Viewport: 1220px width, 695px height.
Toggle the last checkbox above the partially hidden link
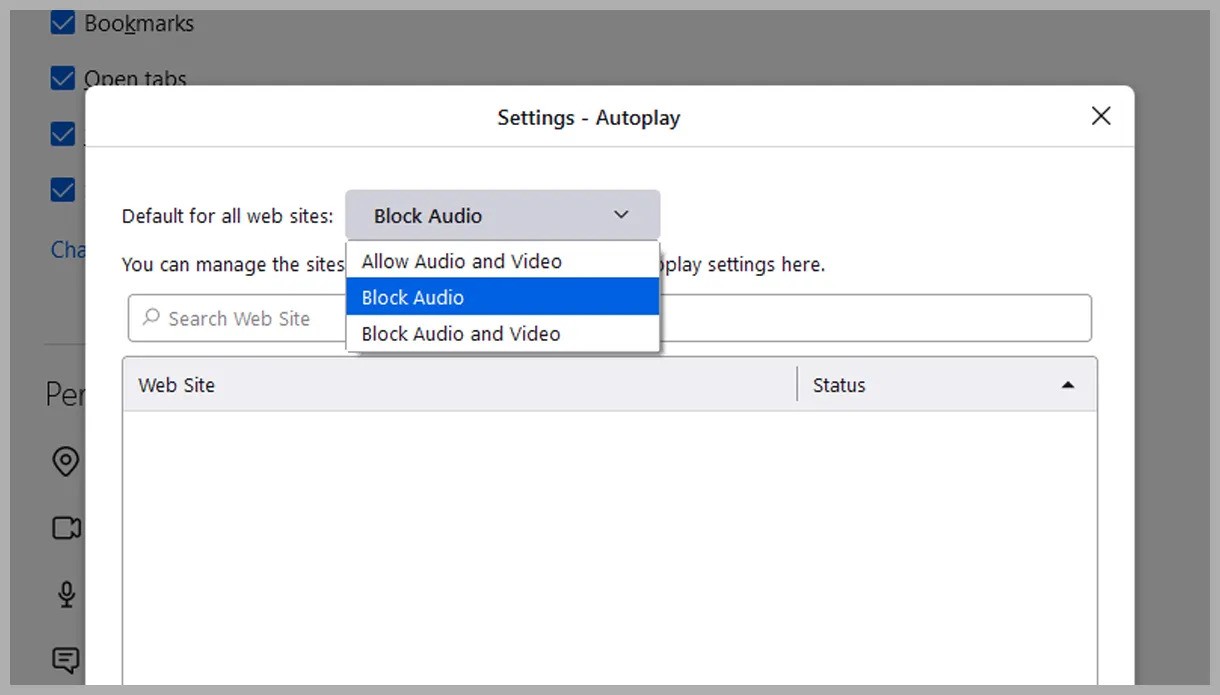click(x=63, y=189)
